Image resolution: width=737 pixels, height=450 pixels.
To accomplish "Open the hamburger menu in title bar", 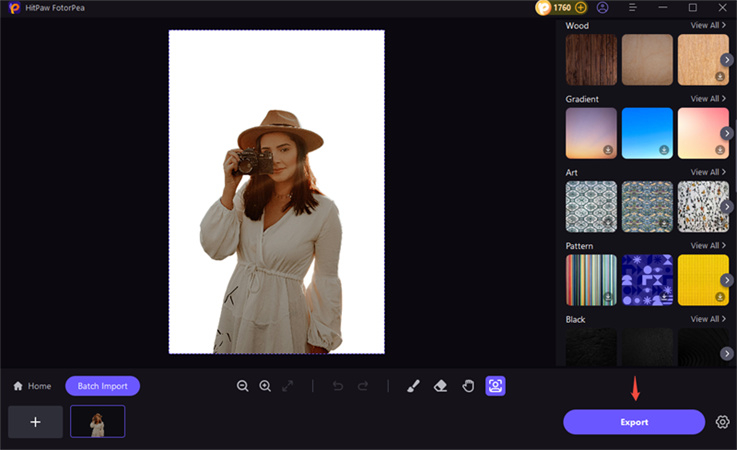I will 633,8.
